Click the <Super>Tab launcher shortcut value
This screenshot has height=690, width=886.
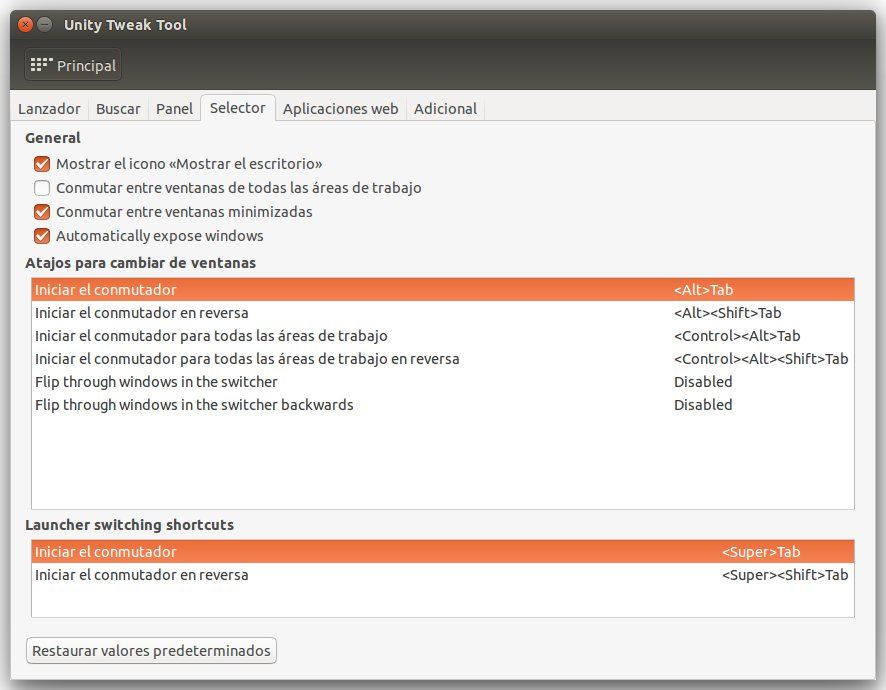pyautogui.click(x=760, y=552)
